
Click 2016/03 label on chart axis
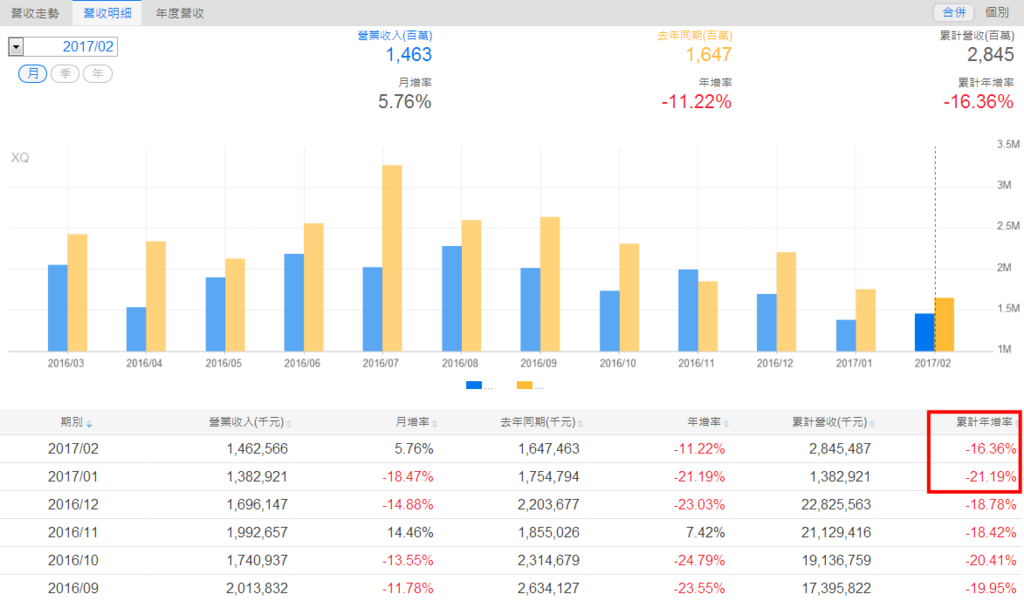pos(65,363)
